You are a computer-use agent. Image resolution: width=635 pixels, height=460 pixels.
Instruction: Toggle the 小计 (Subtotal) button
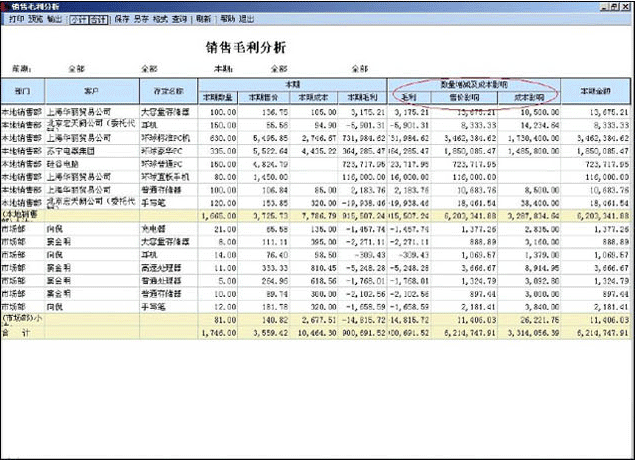click(79, 19)
